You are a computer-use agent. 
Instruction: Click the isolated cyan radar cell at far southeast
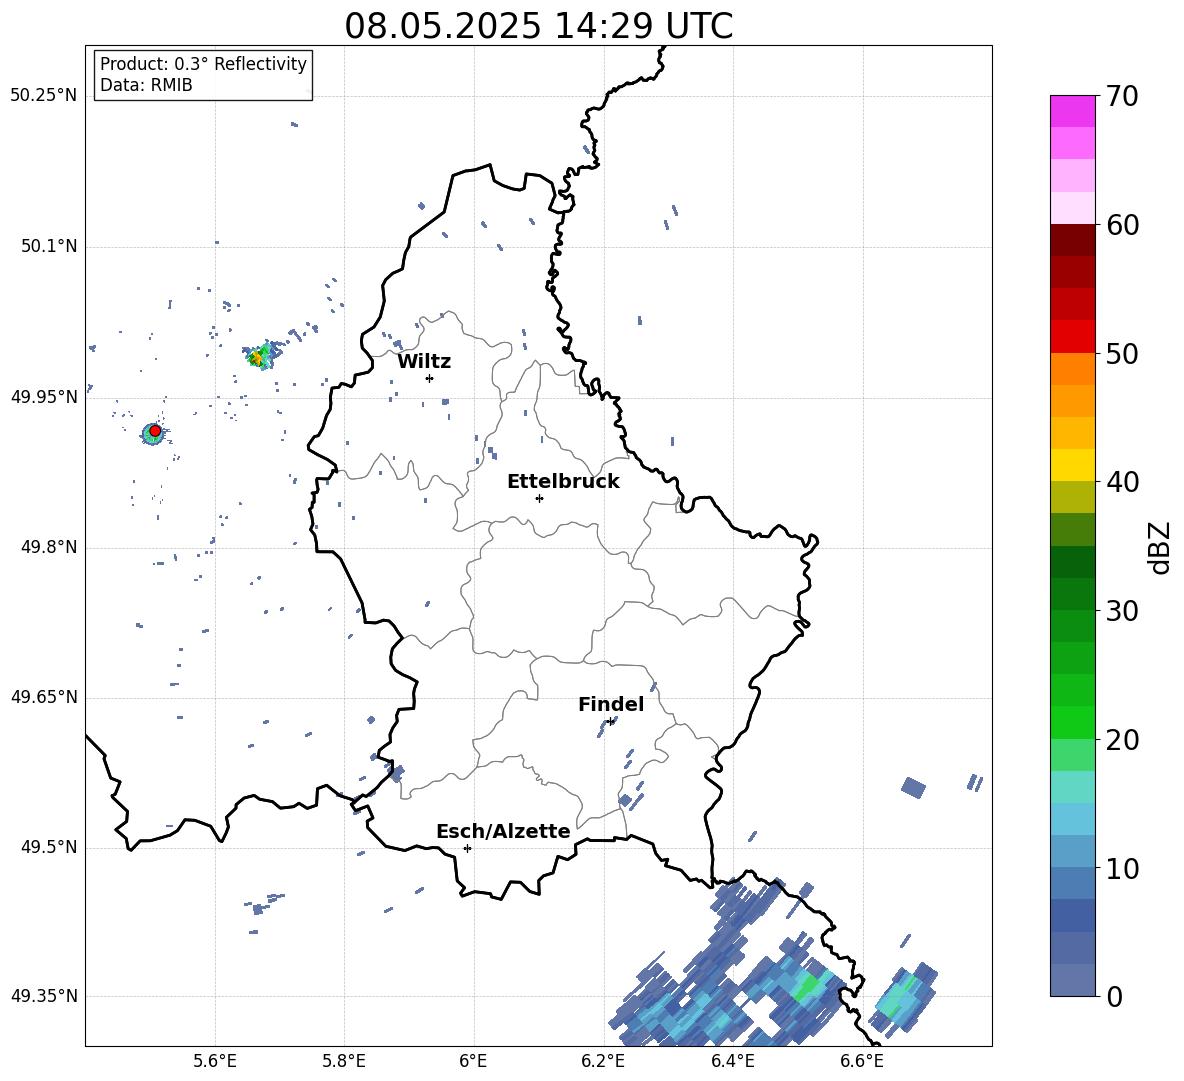point(905,998)
